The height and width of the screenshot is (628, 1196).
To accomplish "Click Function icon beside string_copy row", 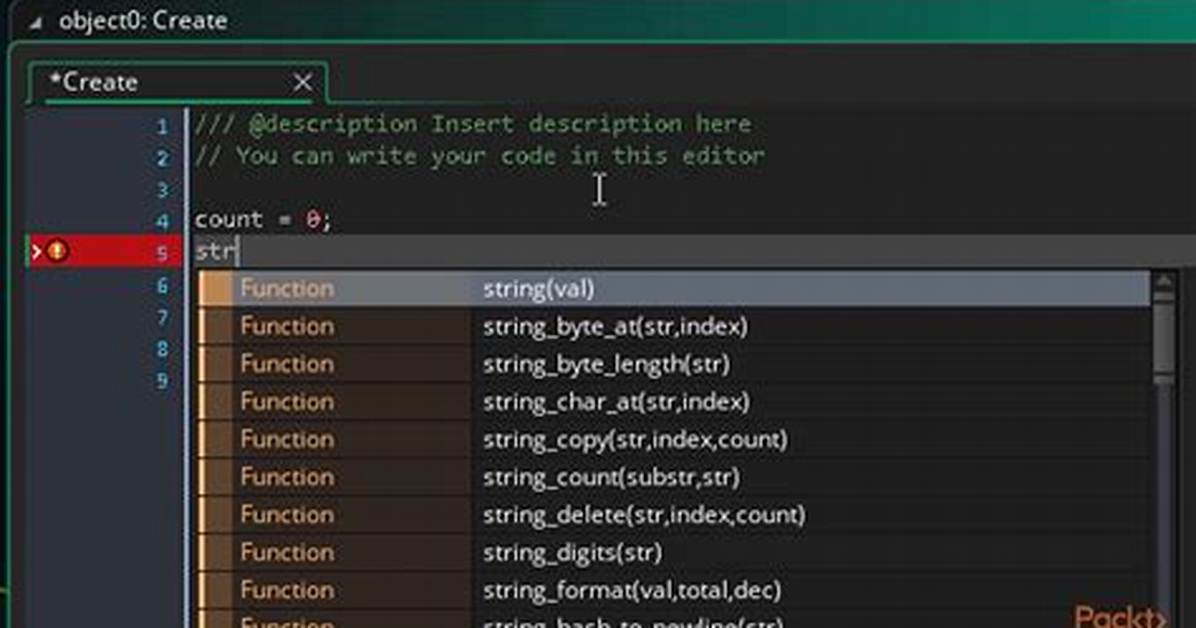I will tap(216, 440).
